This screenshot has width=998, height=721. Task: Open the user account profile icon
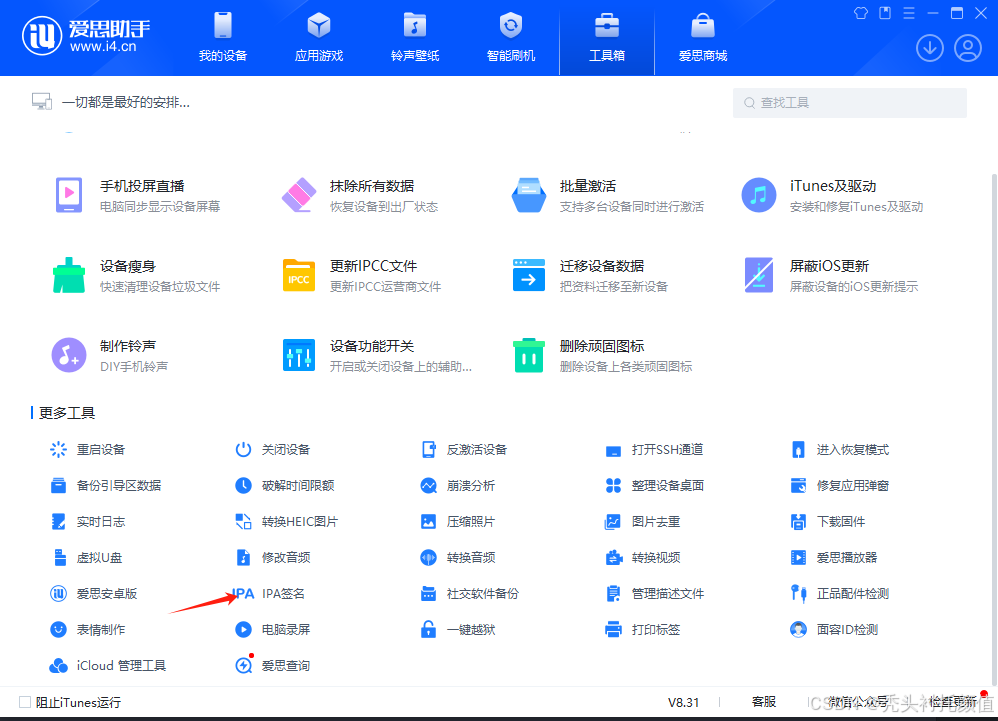(x=967, y=48)
